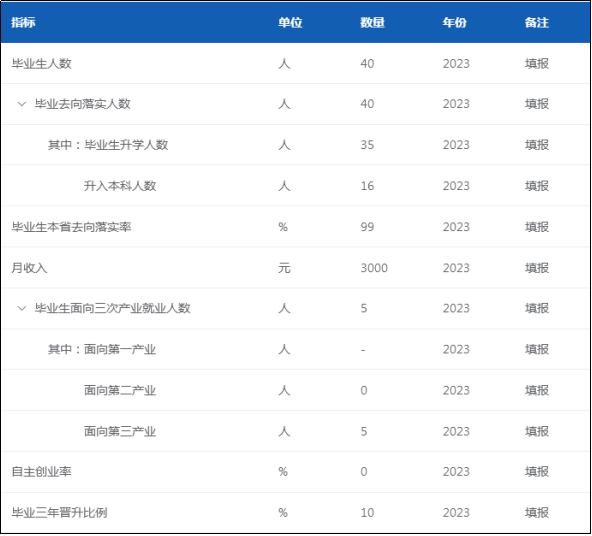Collapse the 毕业去向落实人数 row chevron
592x536 pixels.
pos(22,104)
